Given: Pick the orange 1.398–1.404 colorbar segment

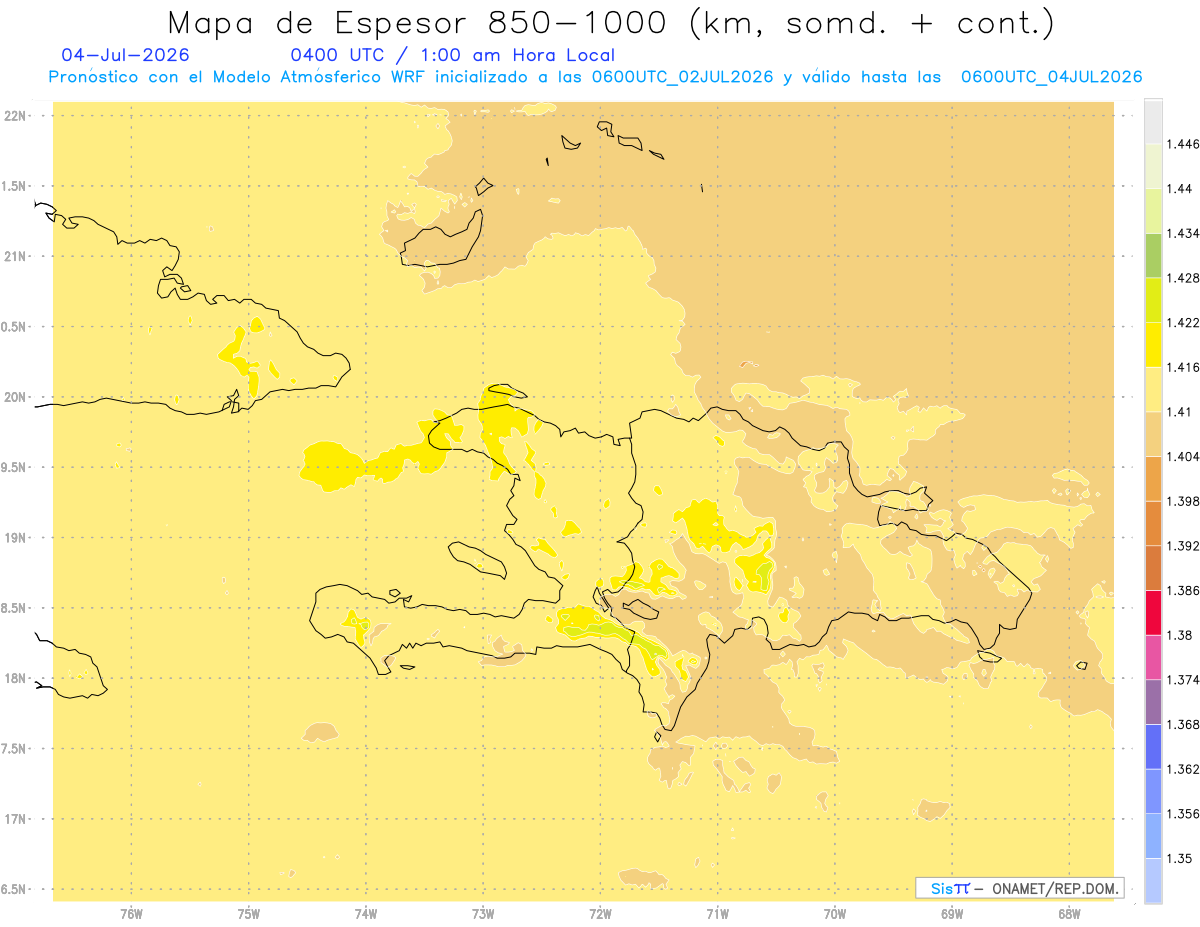Looking at the screenshot, I should 1153,478.
